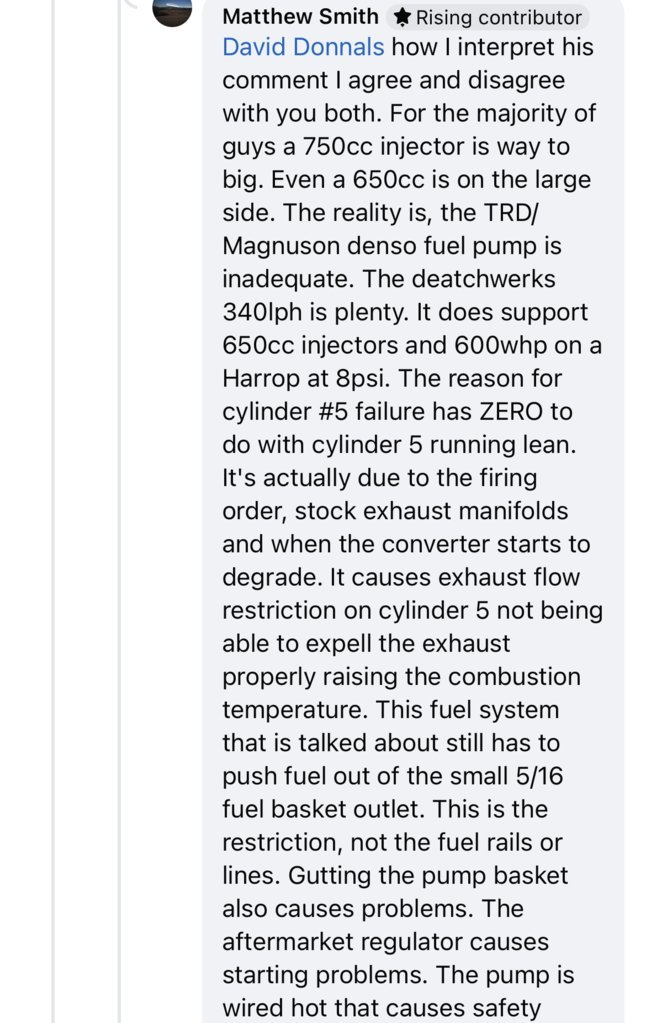Click the "aftermarket regulator" phrase
The image size is (646, 1023).
coord(343,942)
